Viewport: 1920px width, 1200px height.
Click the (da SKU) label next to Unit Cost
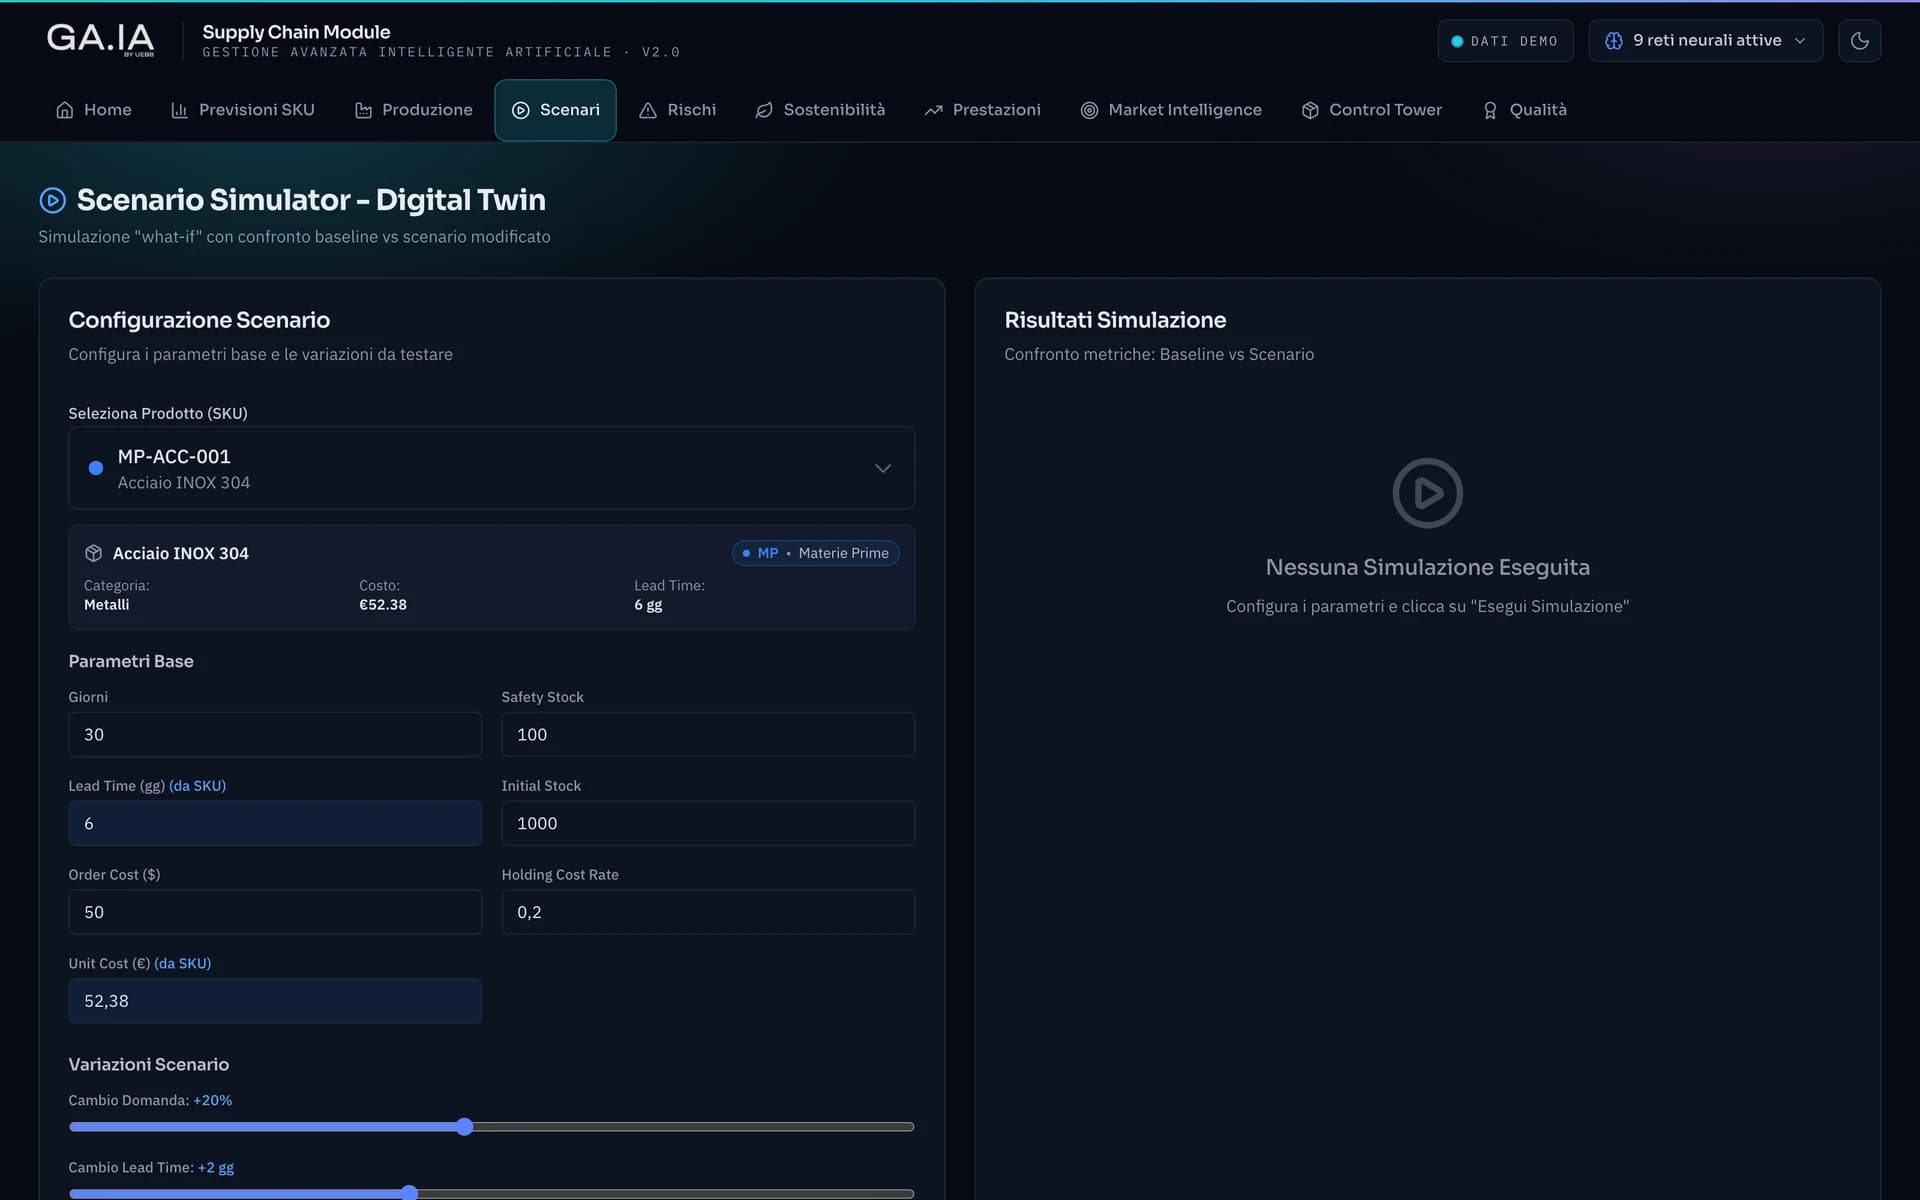click(182, 964)
